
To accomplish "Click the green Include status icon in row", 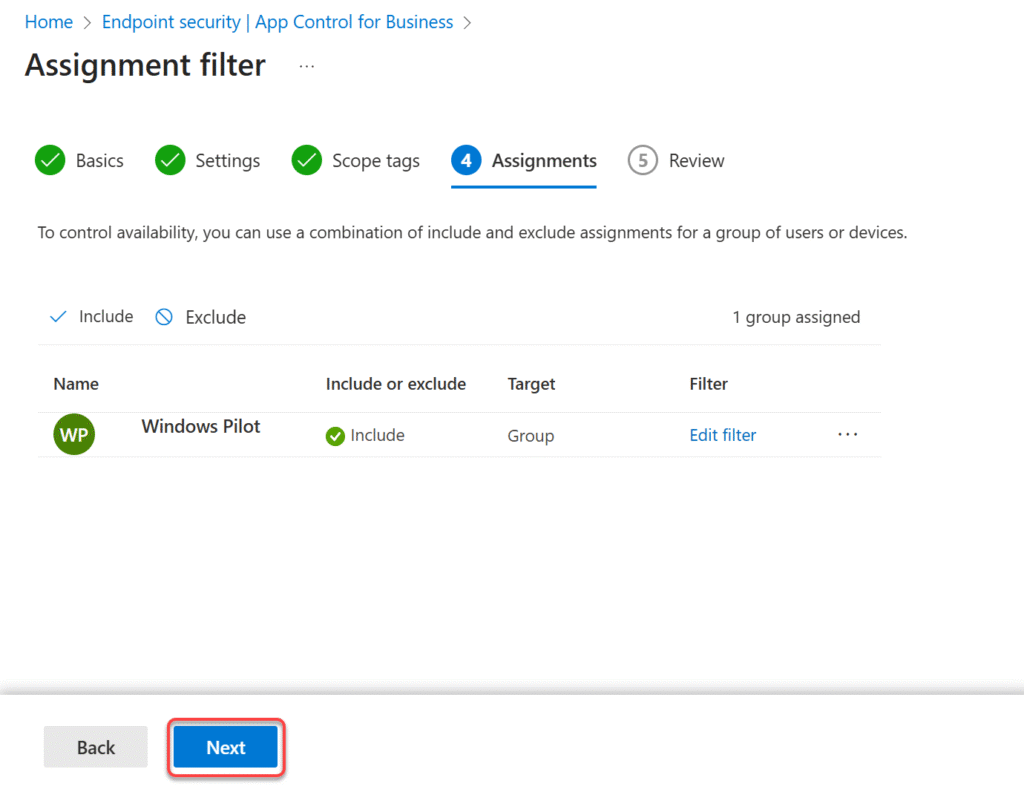I will (335, 436).
